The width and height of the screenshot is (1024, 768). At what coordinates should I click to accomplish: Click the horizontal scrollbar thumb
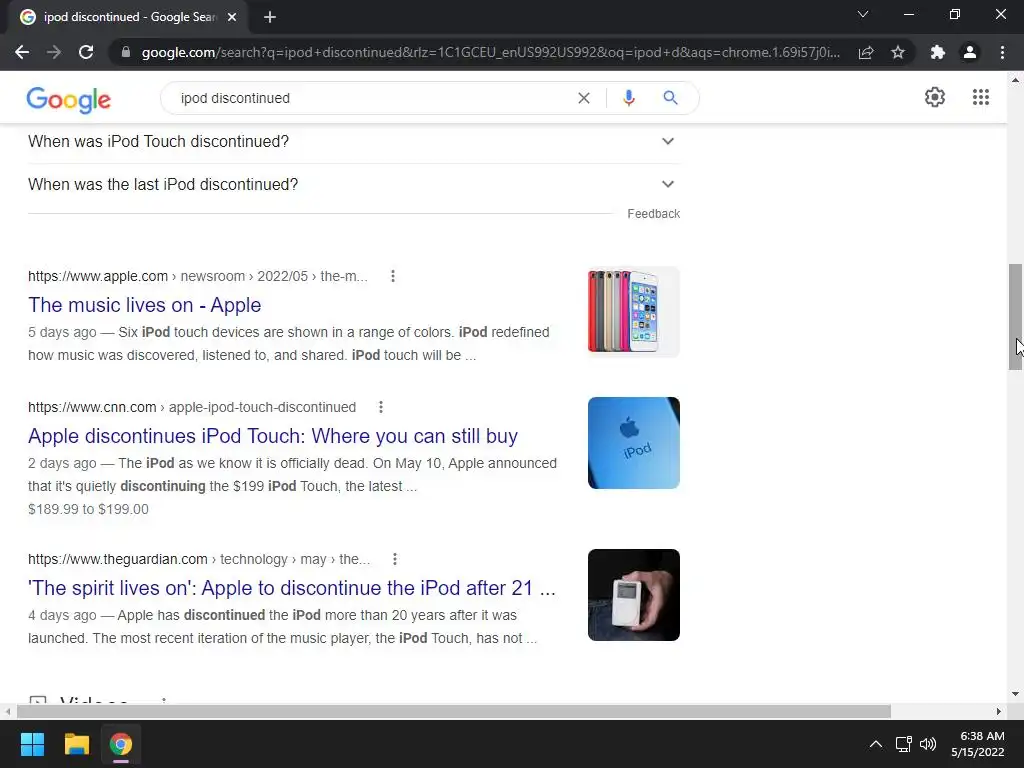pyautogui.click(x=453, y=711)
